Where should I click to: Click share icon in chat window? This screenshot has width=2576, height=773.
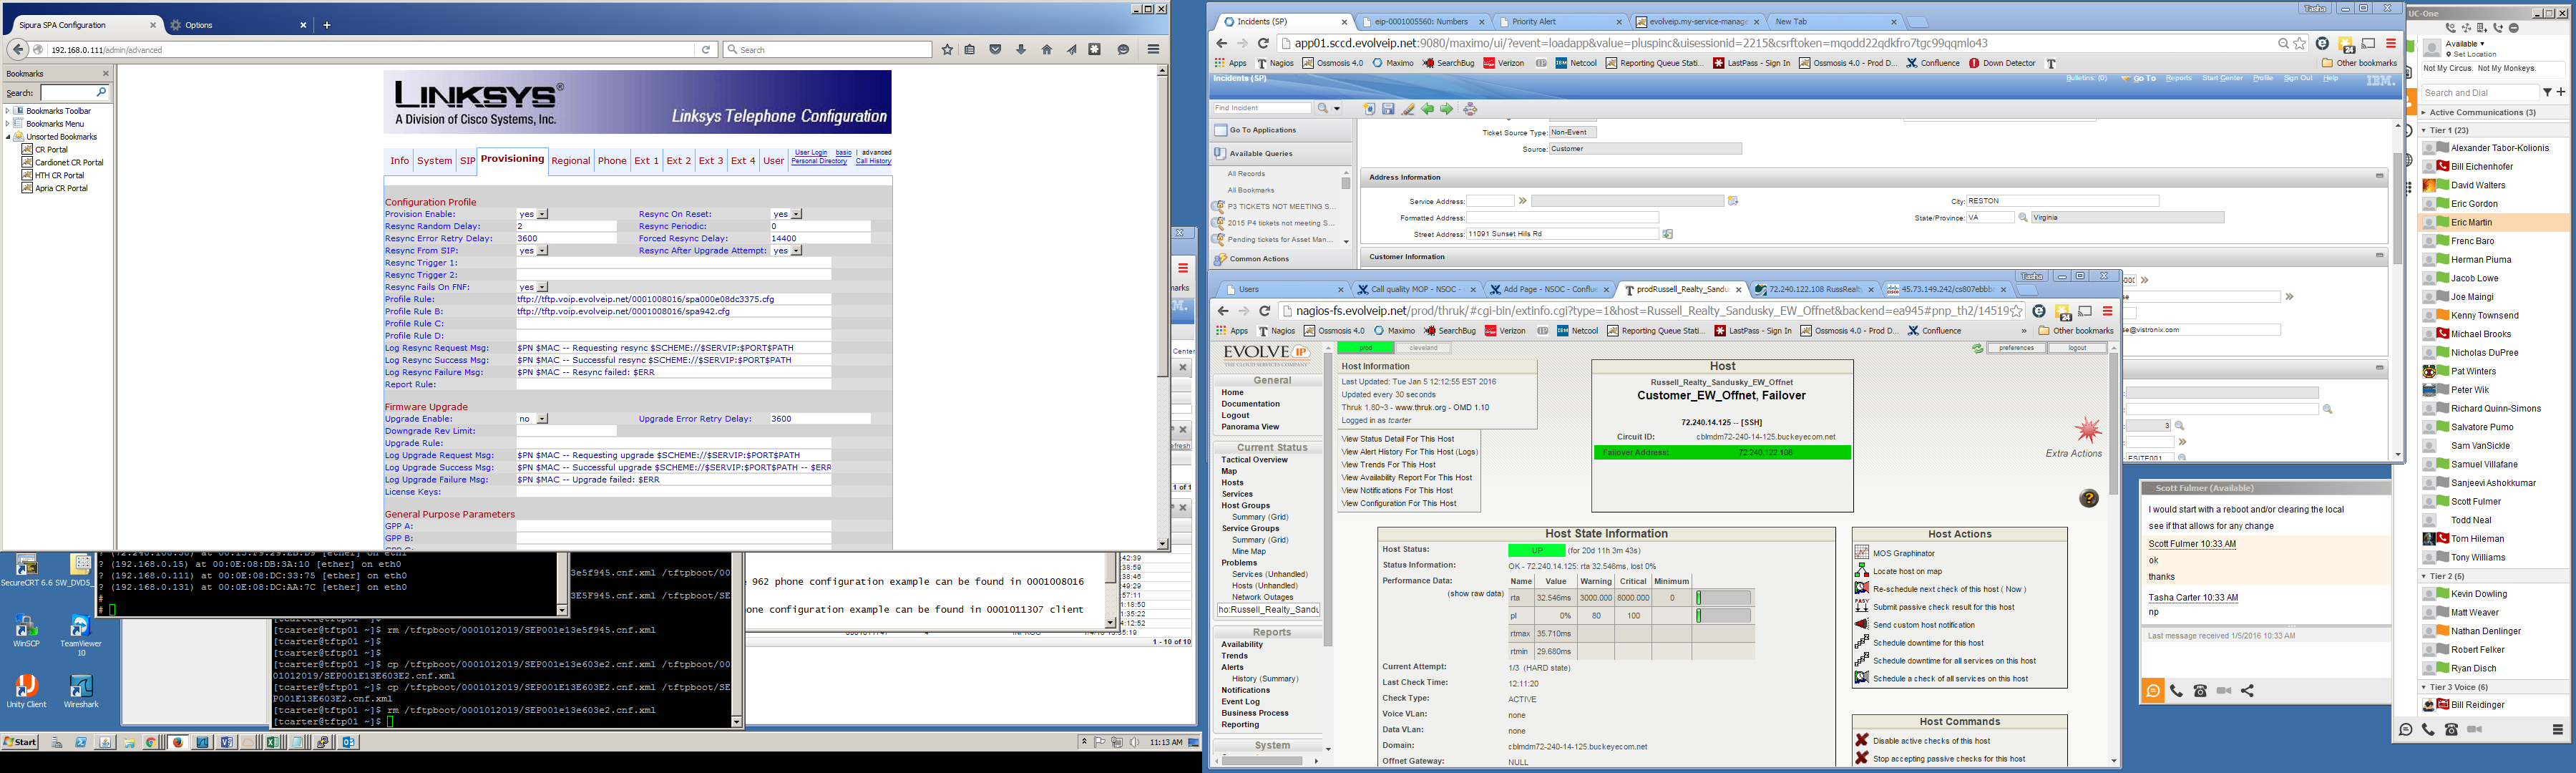(x=2247, y=691)
